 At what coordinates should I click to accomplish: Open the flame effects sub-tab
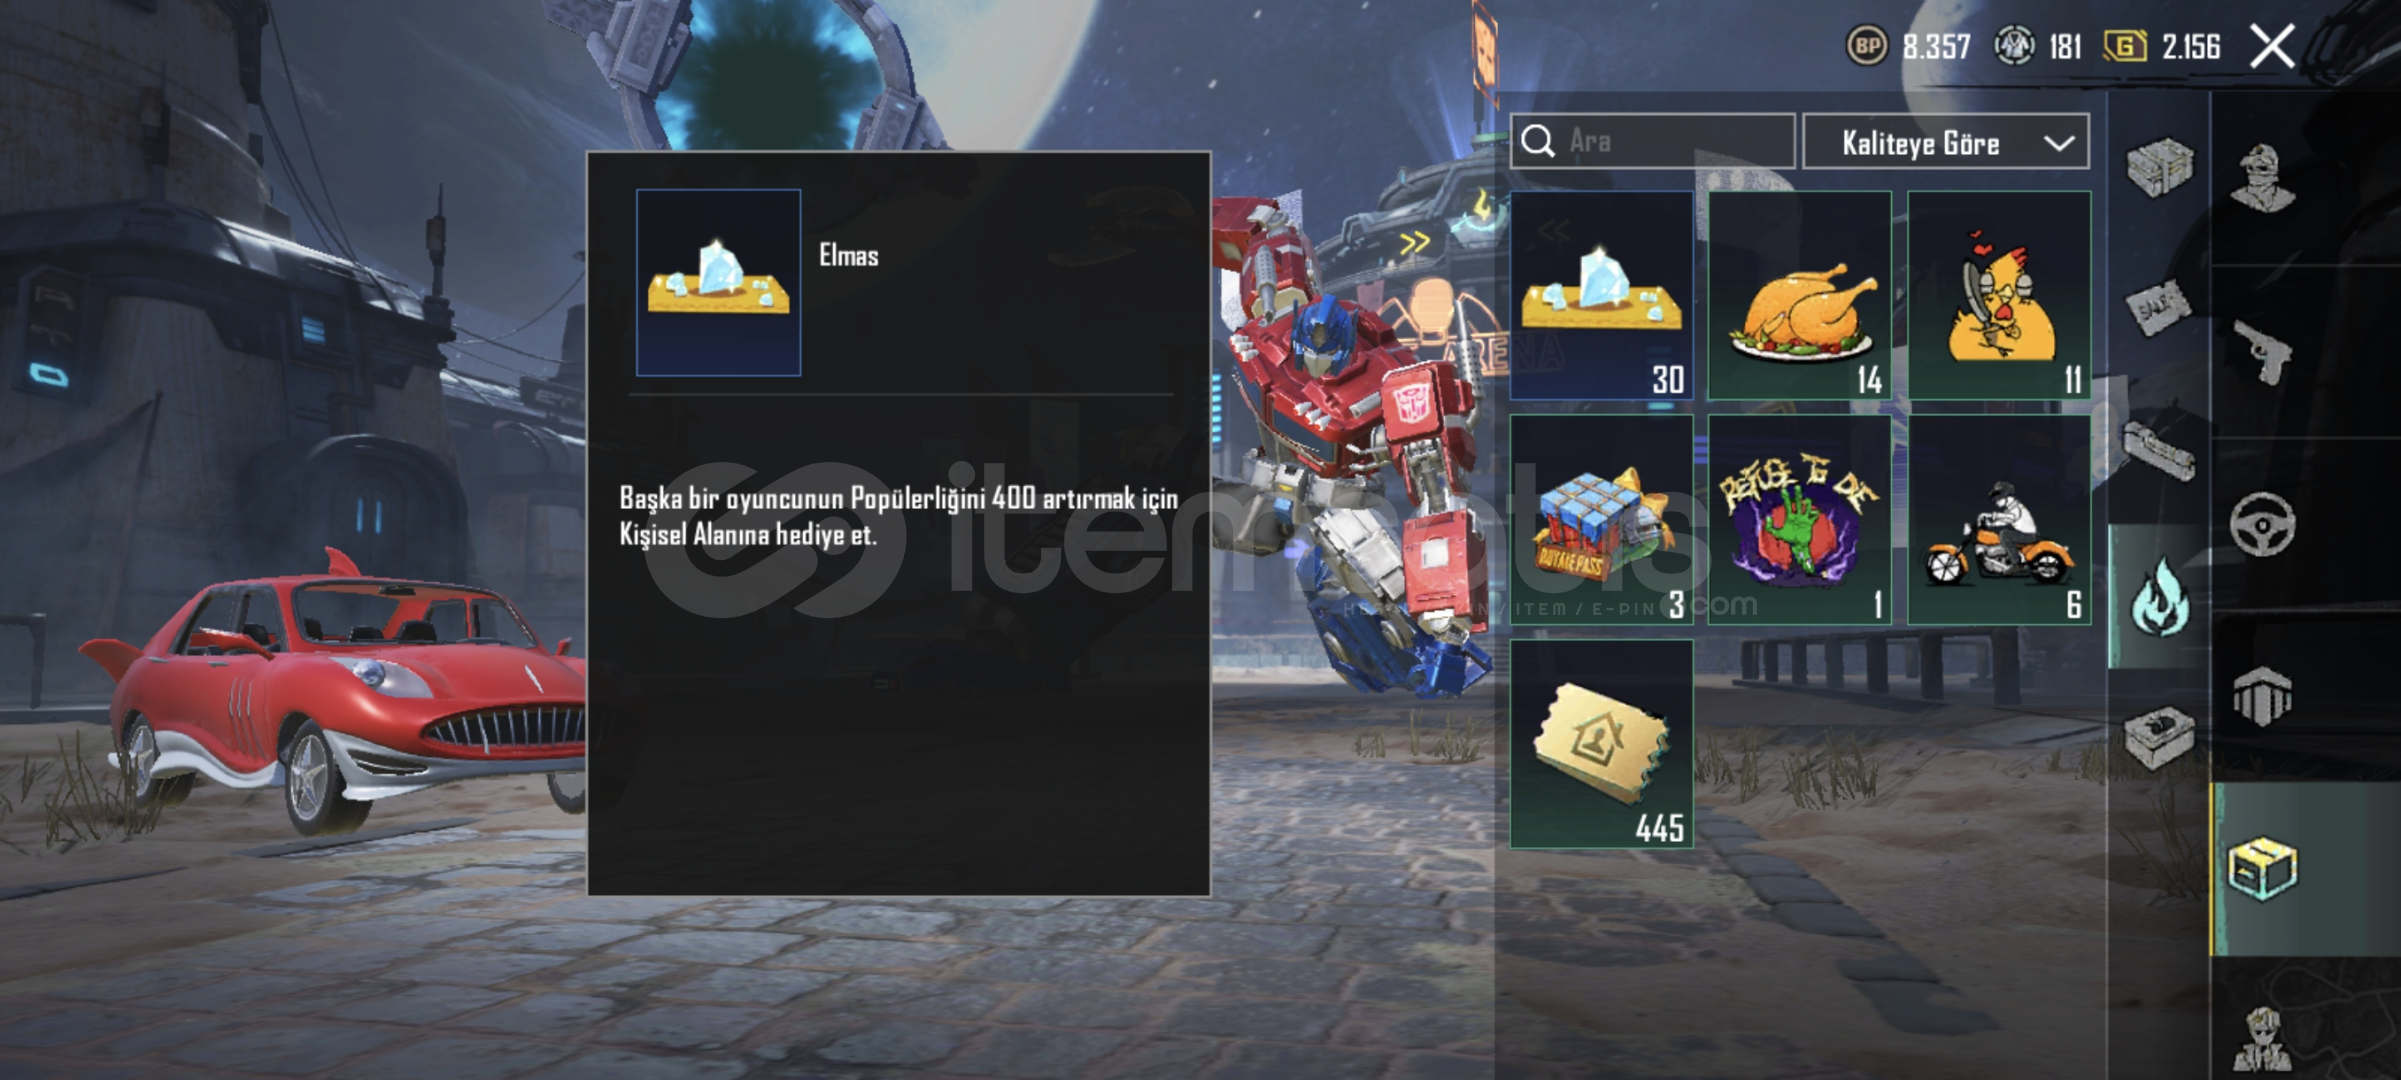coord(2160,596)
